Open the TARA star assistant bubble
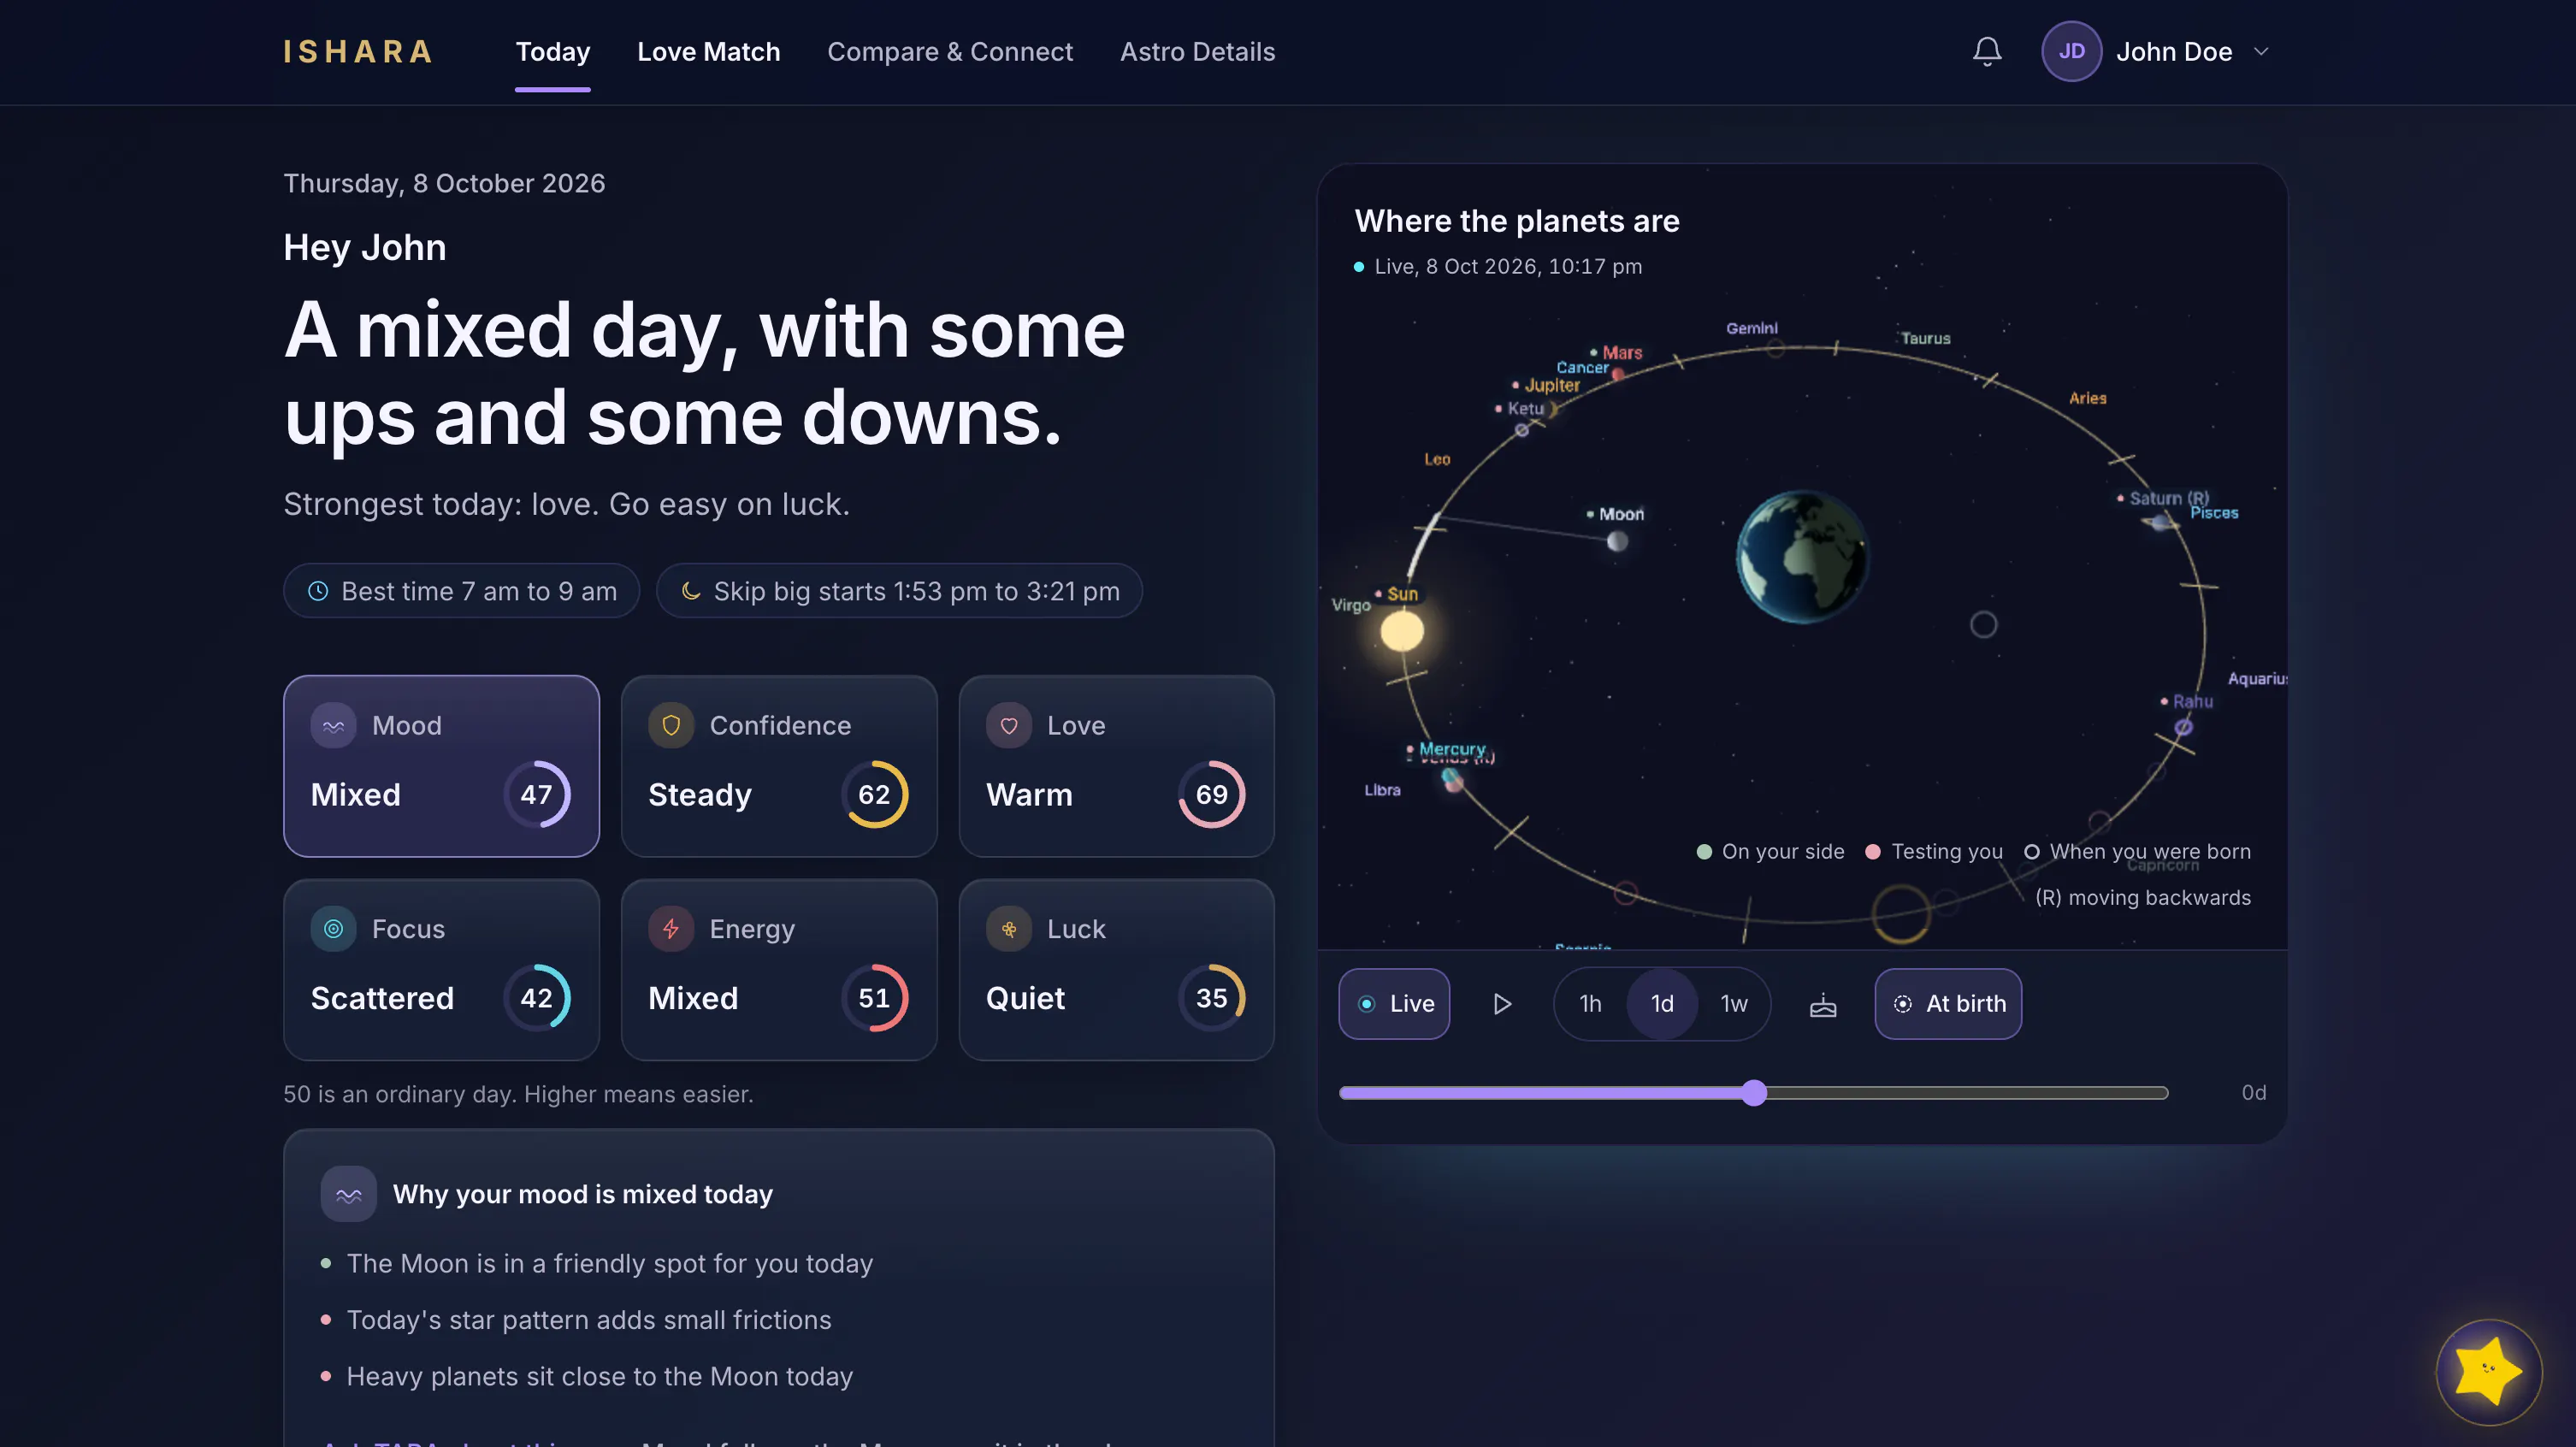The height and width of the screenshot is (1447, 2576). coord(2488,1371)
